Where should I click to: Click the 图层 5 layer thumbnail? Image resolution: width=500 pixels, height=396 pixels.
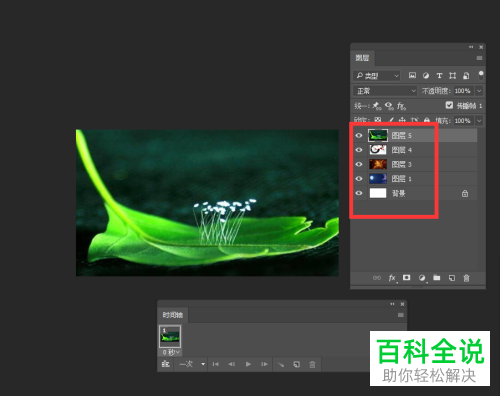[378, 135]
